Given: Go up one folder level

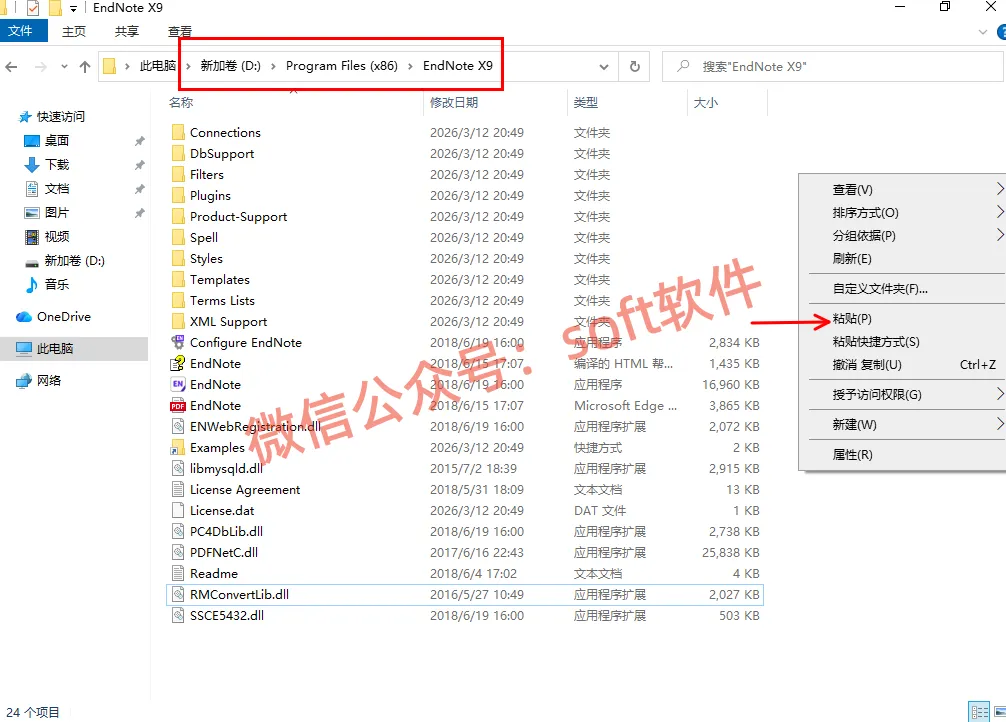Looking at the screenshot, I should click(85, 67).
